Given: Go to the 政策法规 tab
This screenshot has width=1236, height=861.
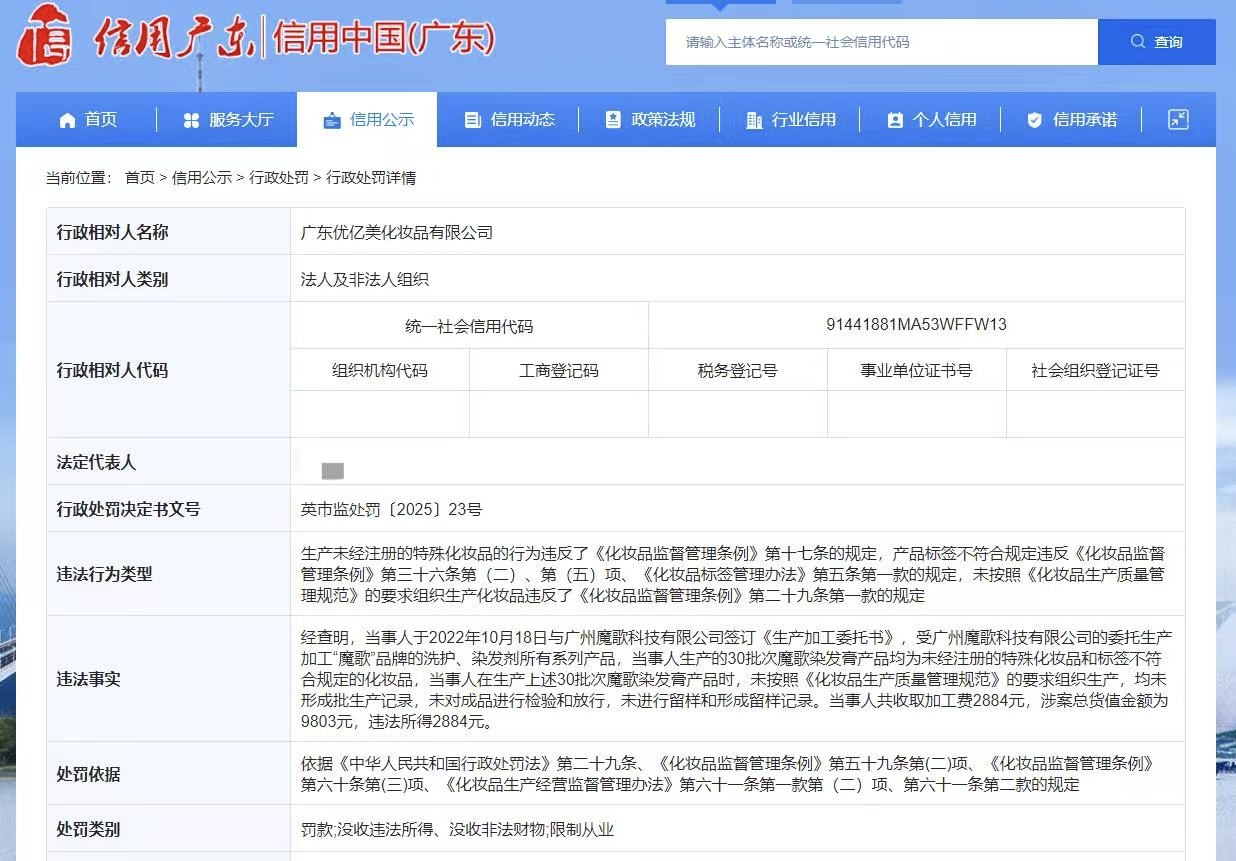Looking at the screenshot, I should click(x=649, y=120).
